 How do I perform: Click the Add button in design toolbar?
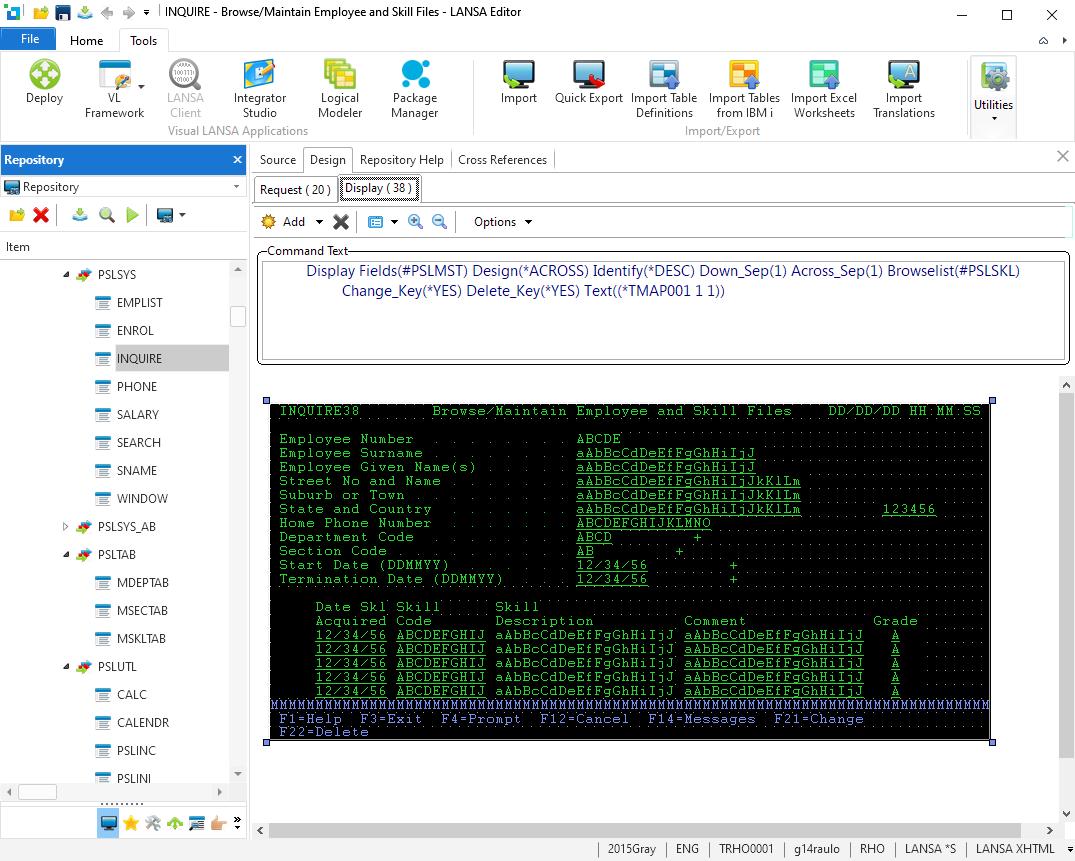coord(284,222)
